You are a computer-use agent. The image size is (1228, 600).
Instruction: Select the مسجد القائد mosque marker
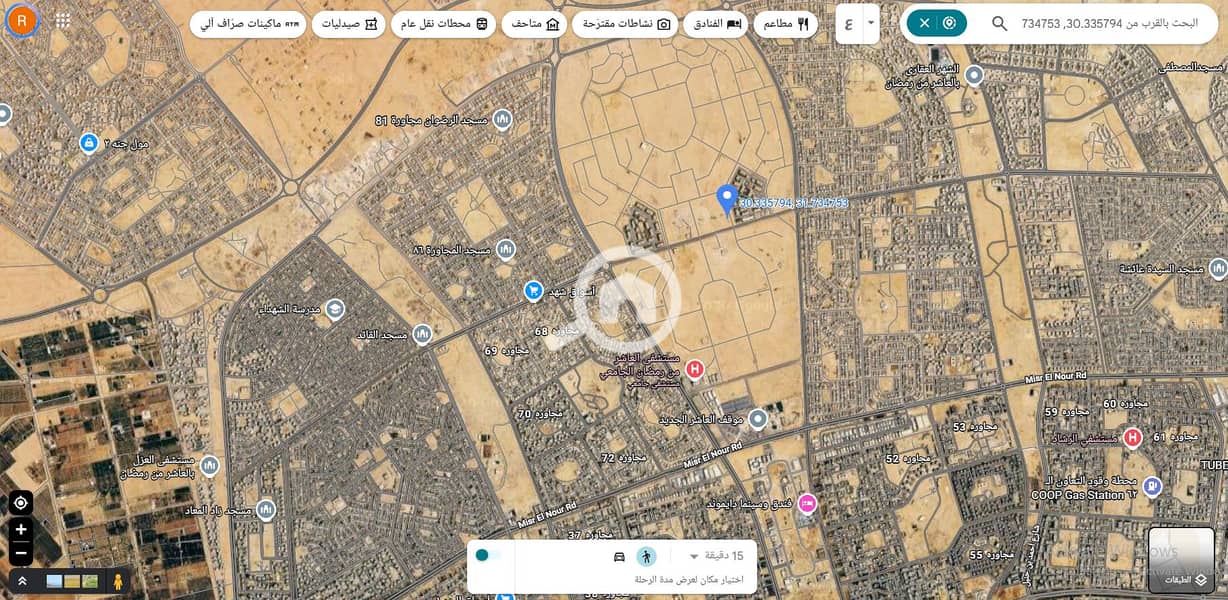pyautogui.click(x=422, y=334)
